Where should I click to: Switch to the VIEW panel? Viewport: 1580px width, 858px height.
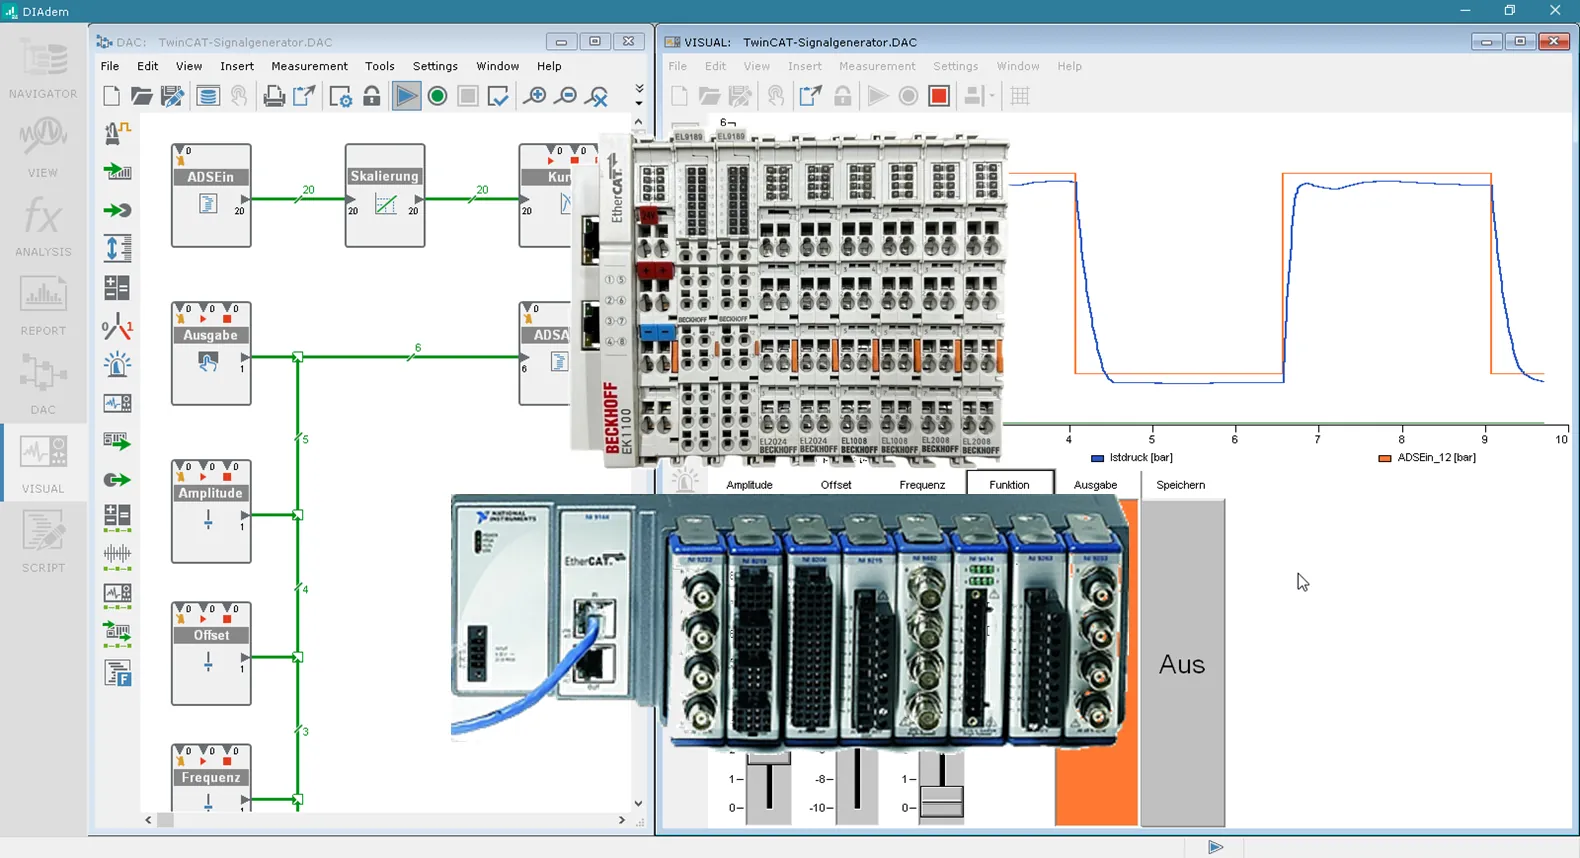[43, 147]
